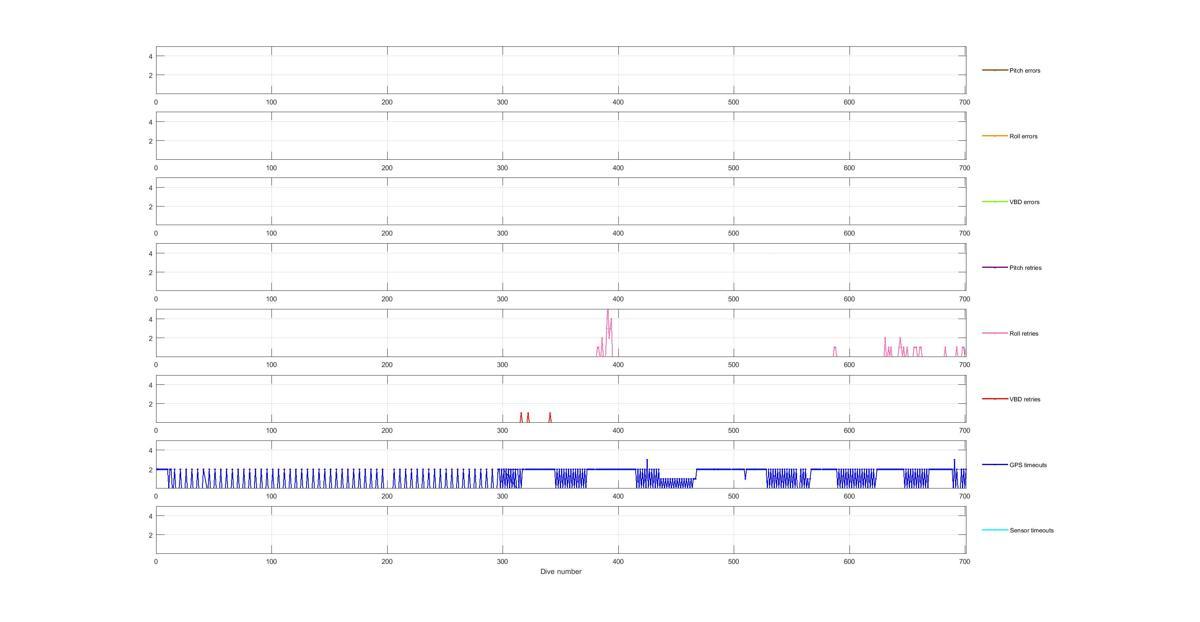Click the 100 tick below the Pitch errors plot
The height and width of the screenshot is (622, 1200).
click(x=271, y=102)
